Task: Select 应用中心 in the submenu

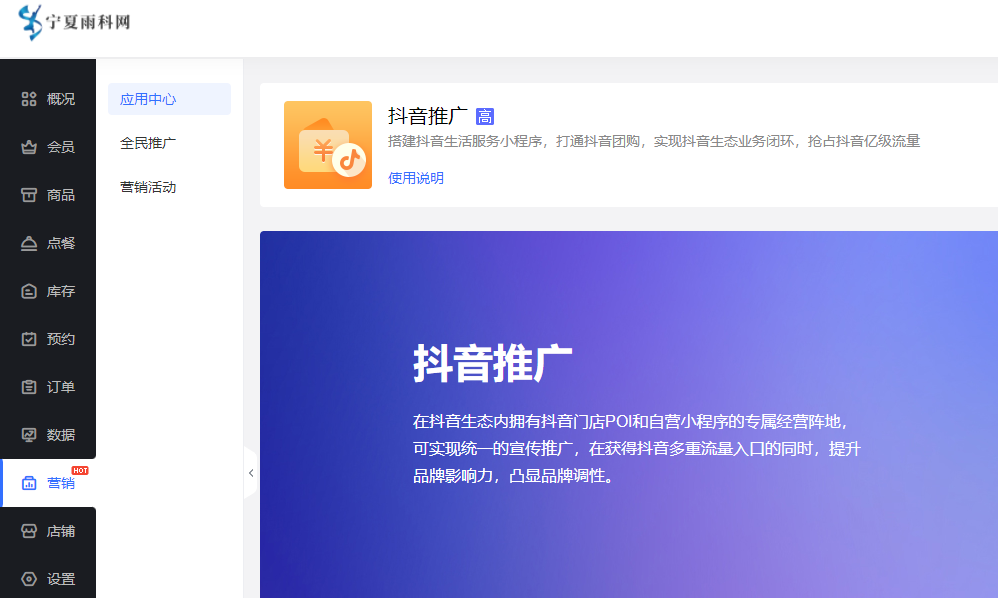Action: point(169,99)
